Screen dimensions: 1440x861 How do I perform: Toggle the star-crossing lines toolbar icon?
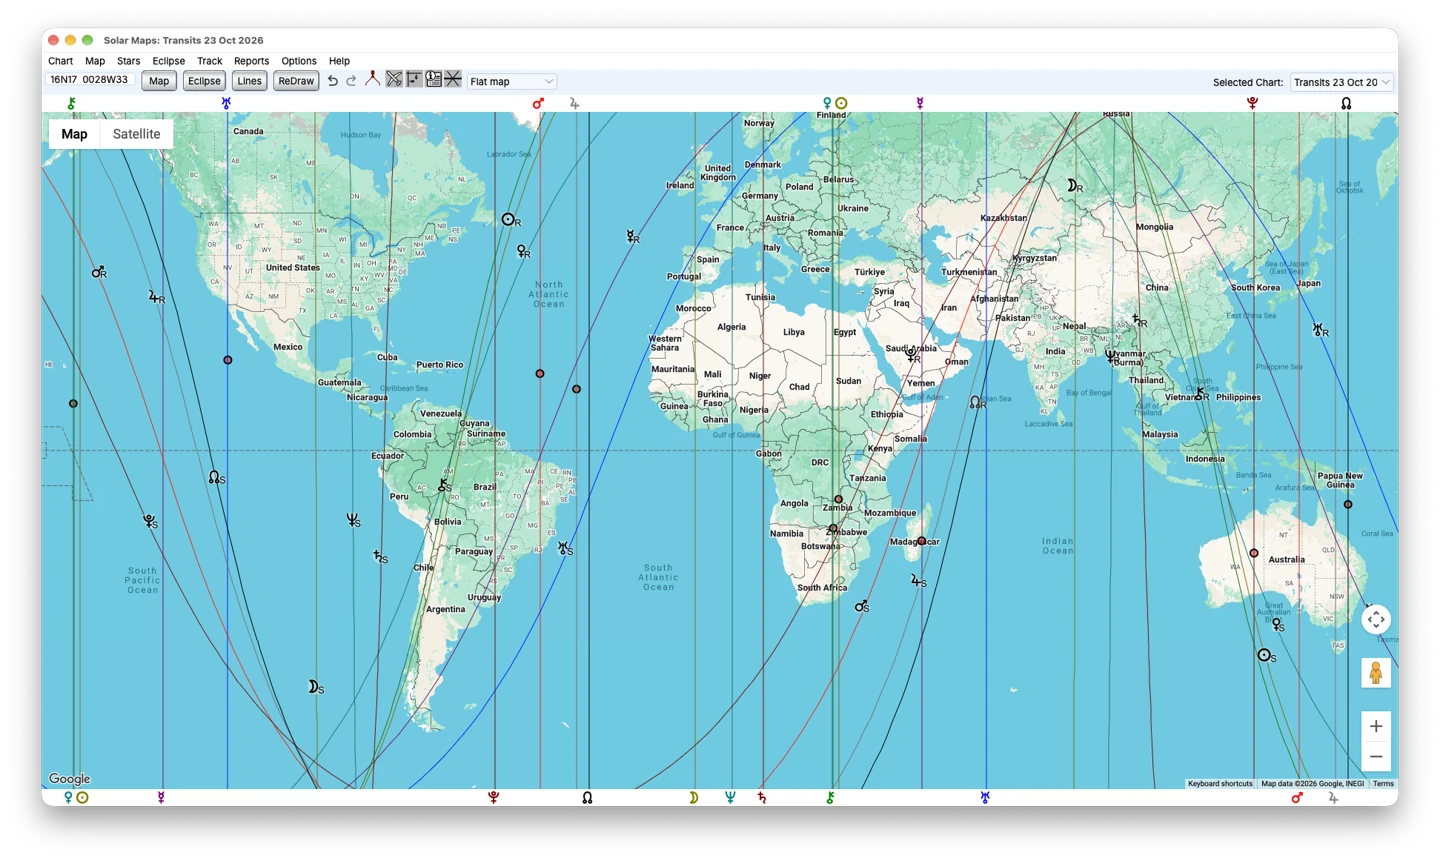(453, 79)
